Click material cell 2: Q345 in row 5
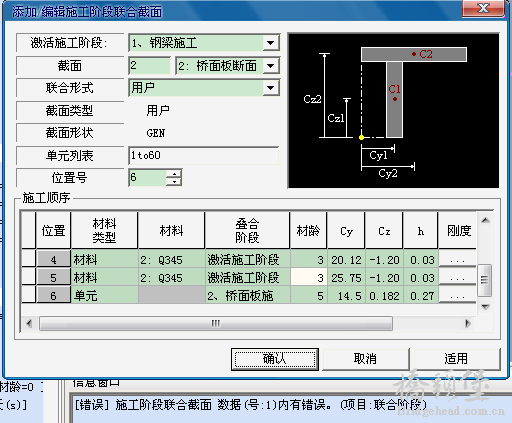The image size is (512, 423). coord(172,277)
